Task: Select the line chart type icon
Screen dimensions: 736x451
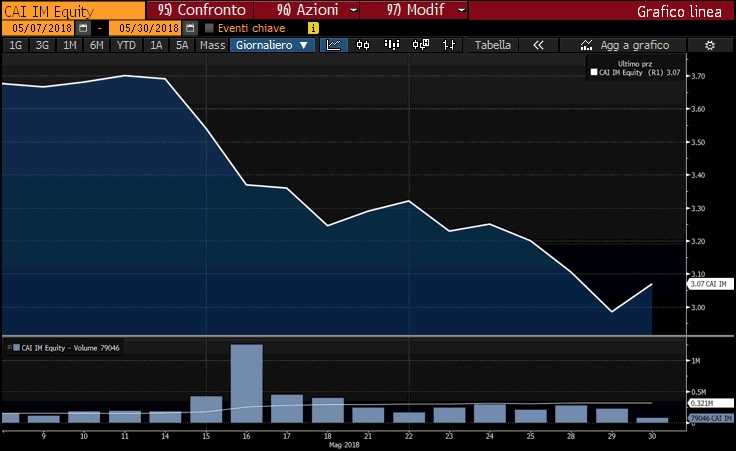Action: [x=334, y=45]
